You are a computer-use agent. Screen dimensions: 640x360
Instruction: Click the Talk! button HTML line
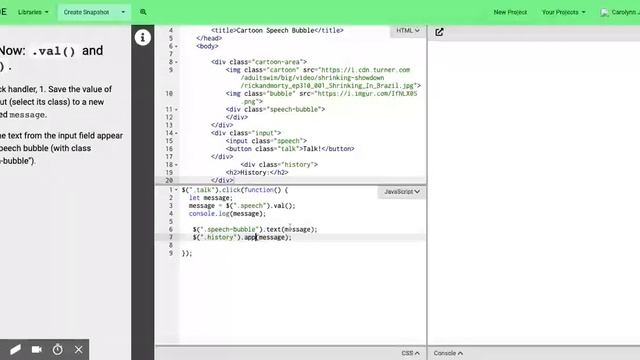[290, 149]
